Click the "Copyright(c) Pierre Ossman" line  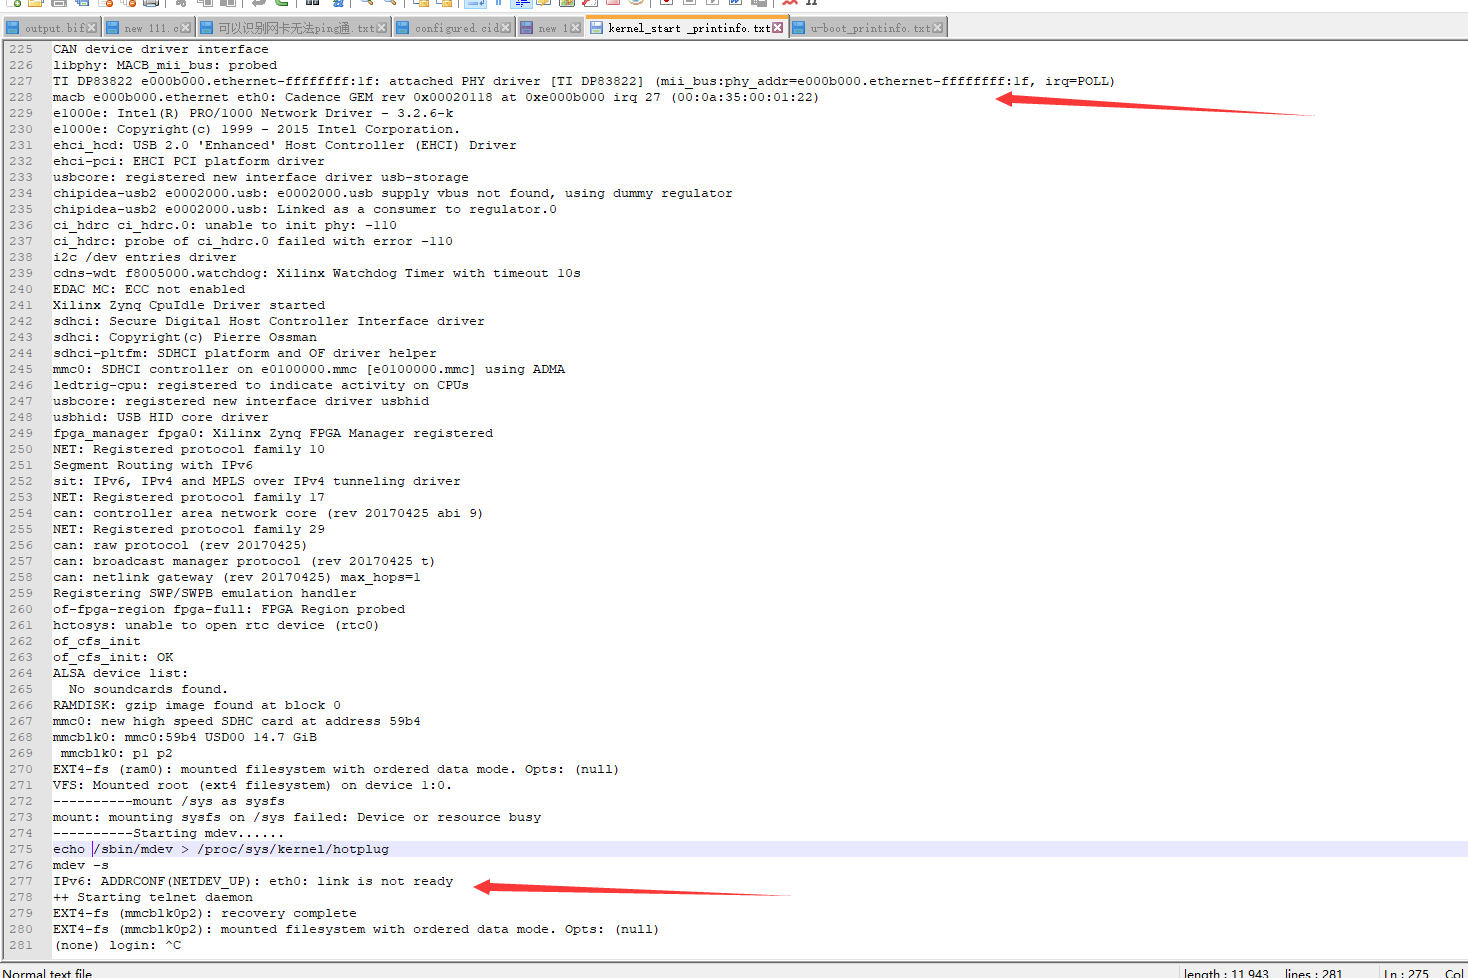pyautogui.click(x=185, y=337)
